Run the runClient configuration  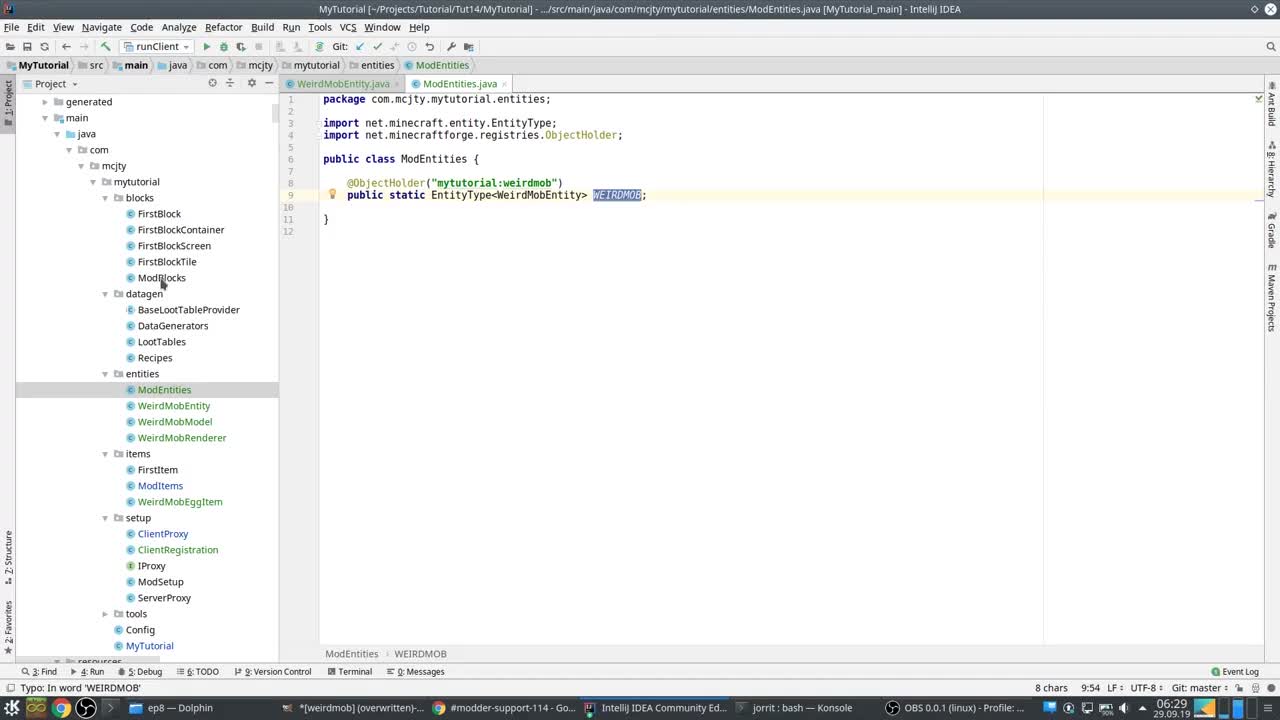[x=207, y=47]
